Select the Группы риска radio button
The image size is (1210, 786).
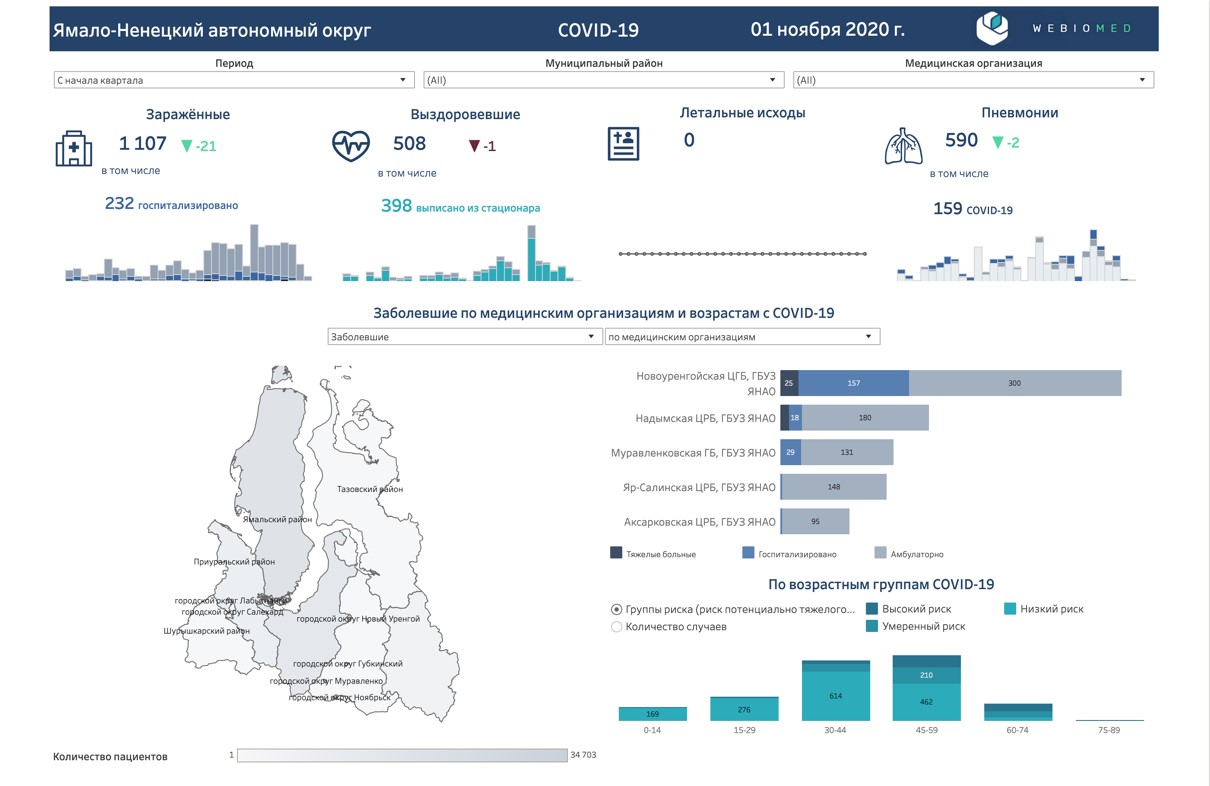click(616, 609)
